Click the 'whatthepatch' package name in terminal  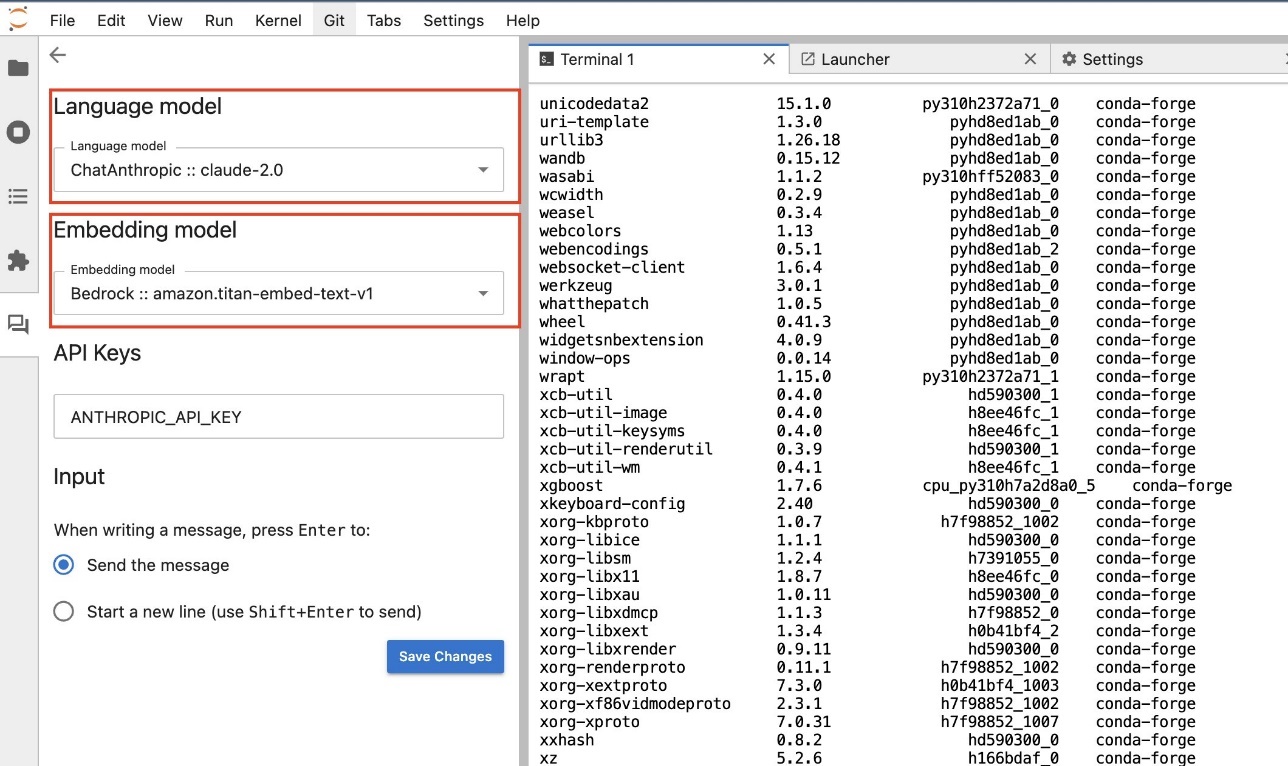point(594,303)
